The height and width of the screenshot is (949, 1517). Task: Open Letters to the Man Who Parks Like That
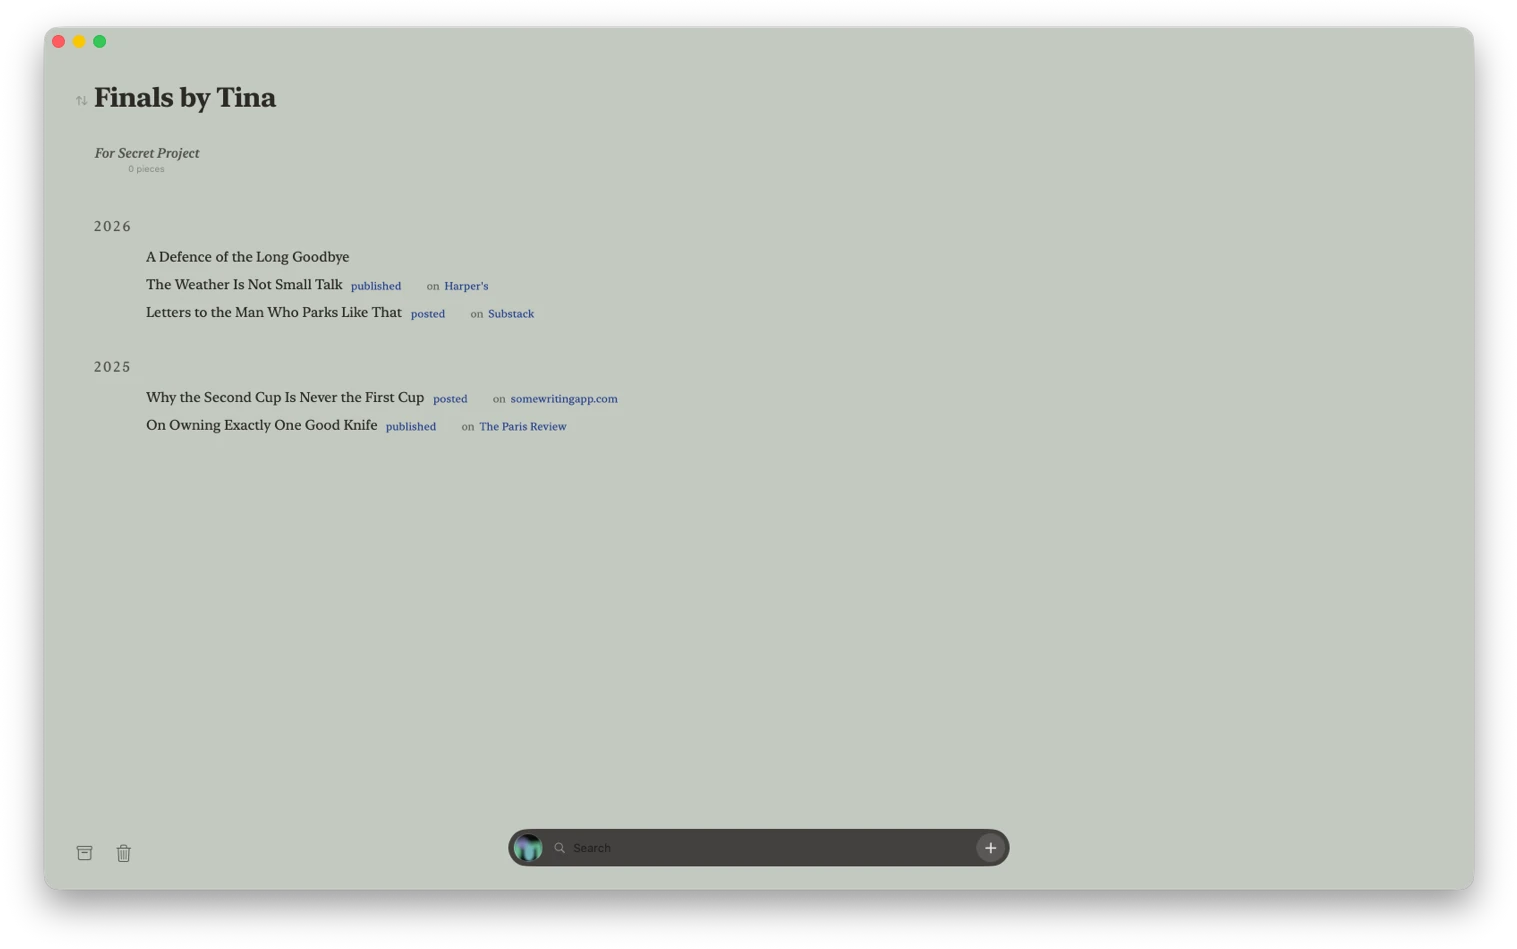274,313
